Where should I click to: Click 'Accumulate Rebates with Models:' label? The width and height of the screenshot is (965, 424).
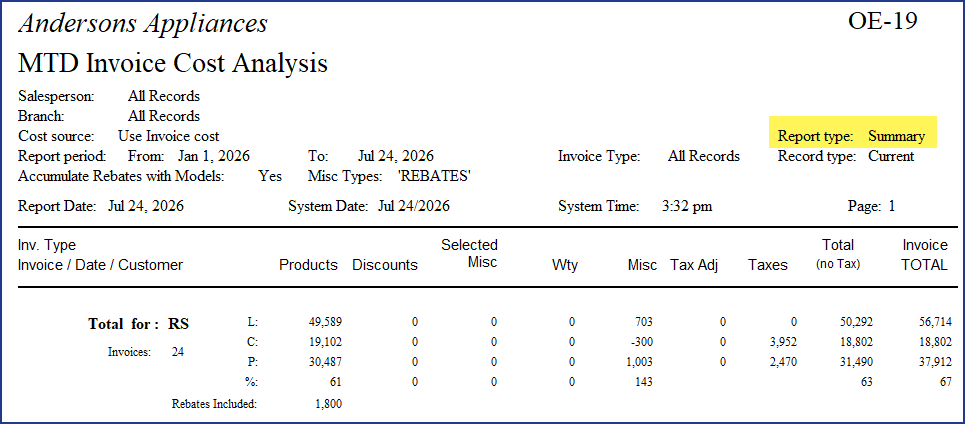tap(121, 176)
